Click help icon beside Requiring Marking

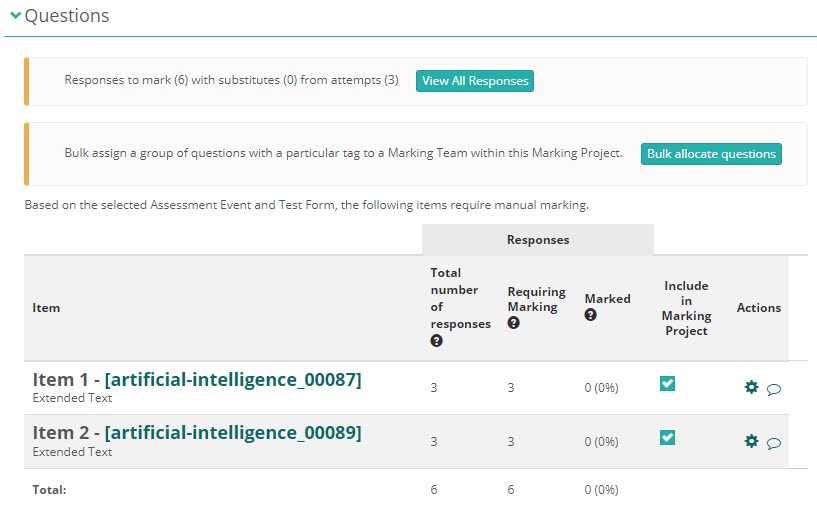[513, 323]
